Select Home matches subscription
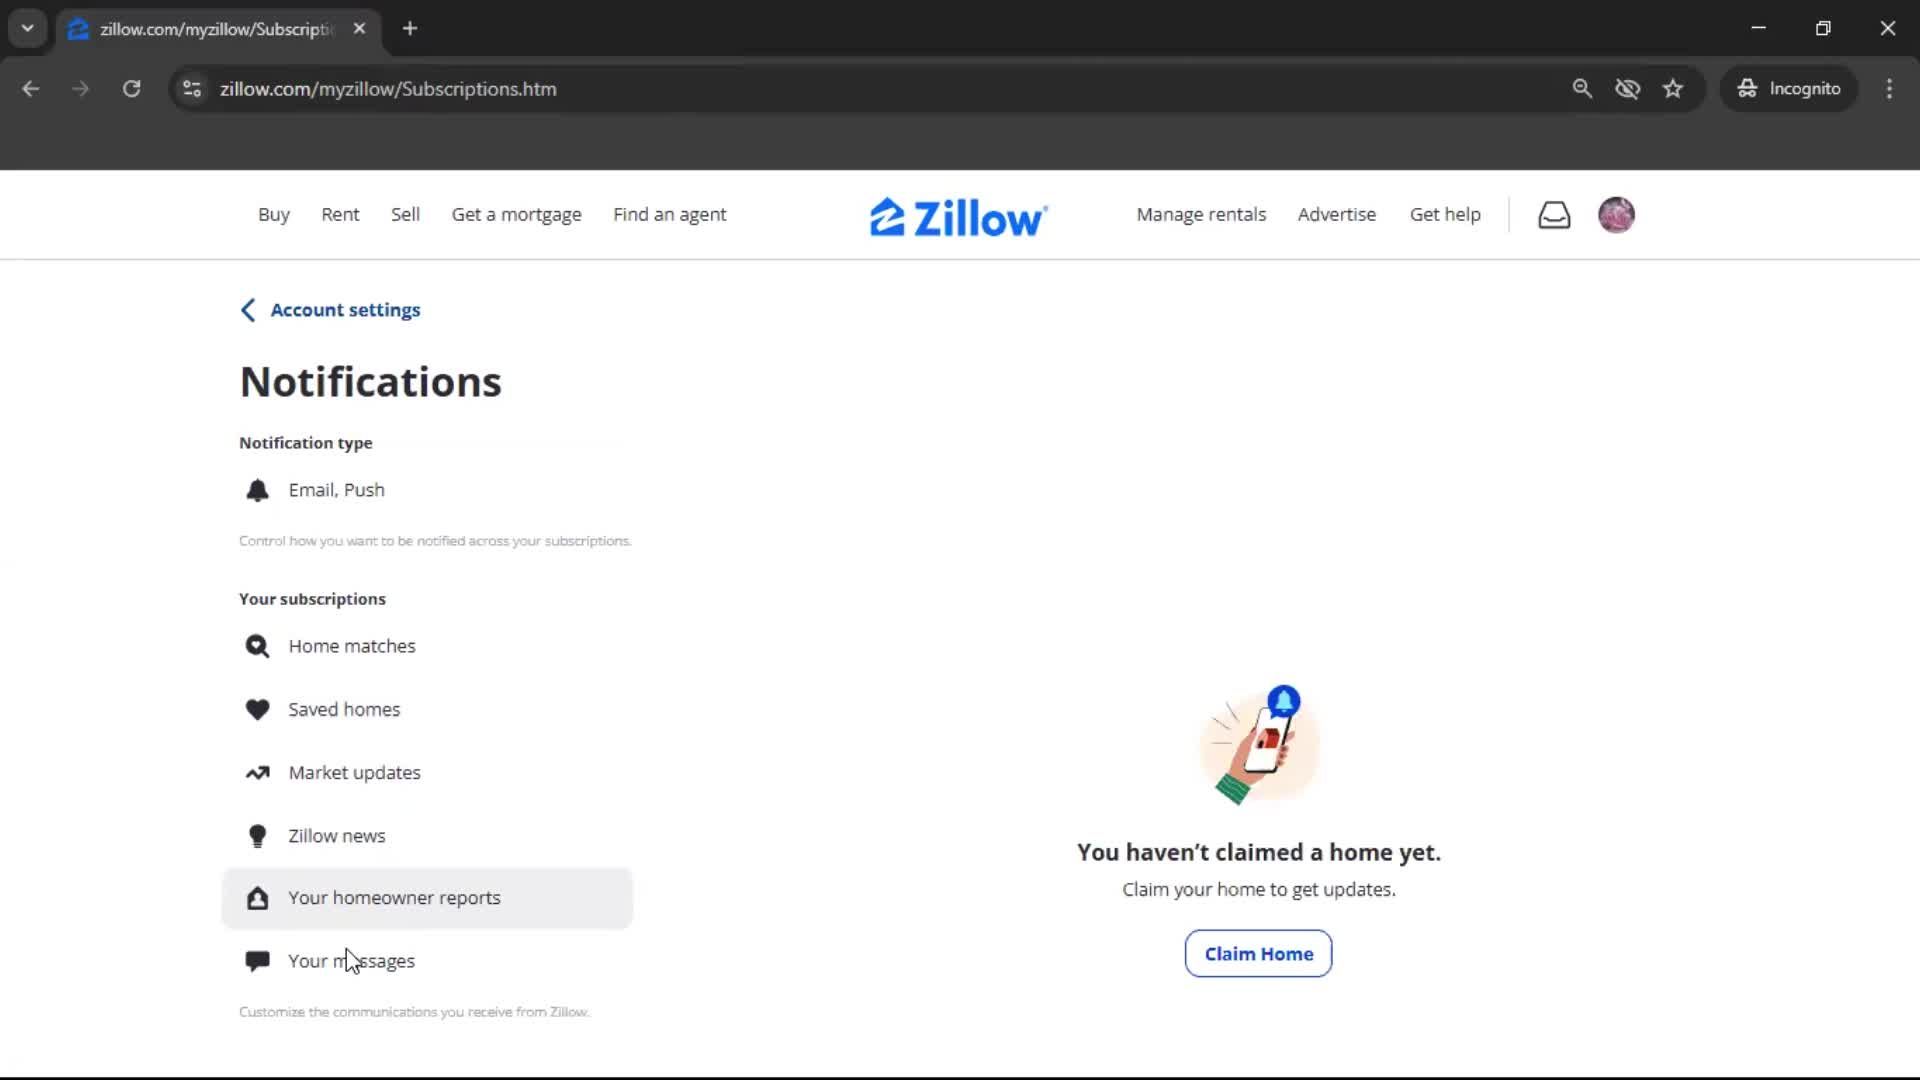Image resolution: width=1920 pixels, height=1080 pixels. pyautogui.click(x=351, y=646)
